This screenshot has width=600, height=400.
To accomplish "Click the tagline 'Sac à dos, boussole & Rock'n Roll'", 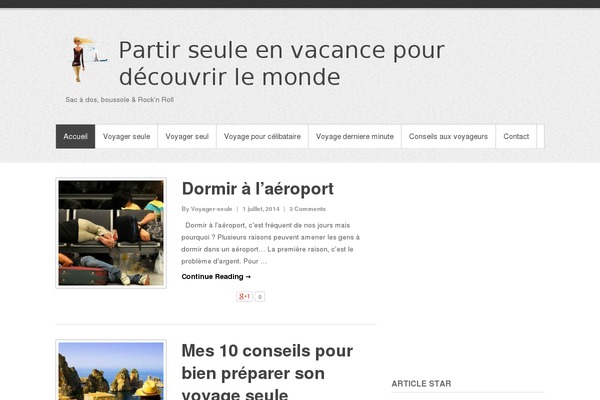I will click(x=119, y=100).
